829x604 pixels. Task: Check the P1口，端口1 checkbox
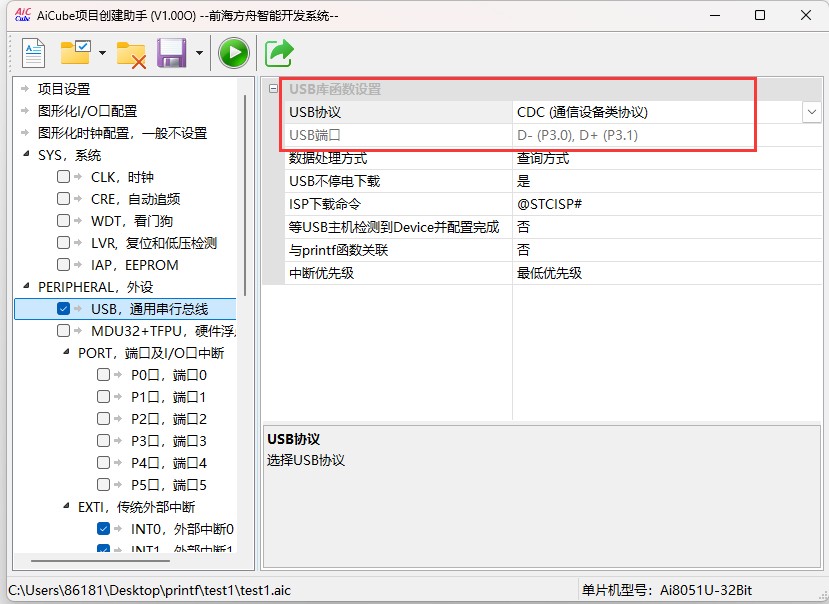104,397
